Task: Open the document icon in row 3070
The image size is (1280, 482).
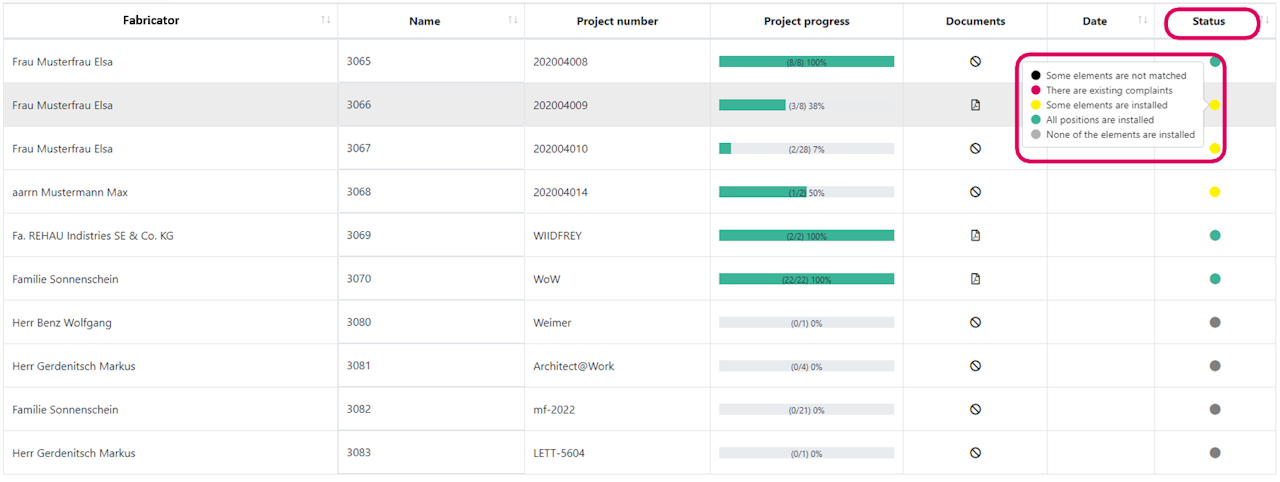Action: [975, 279]
